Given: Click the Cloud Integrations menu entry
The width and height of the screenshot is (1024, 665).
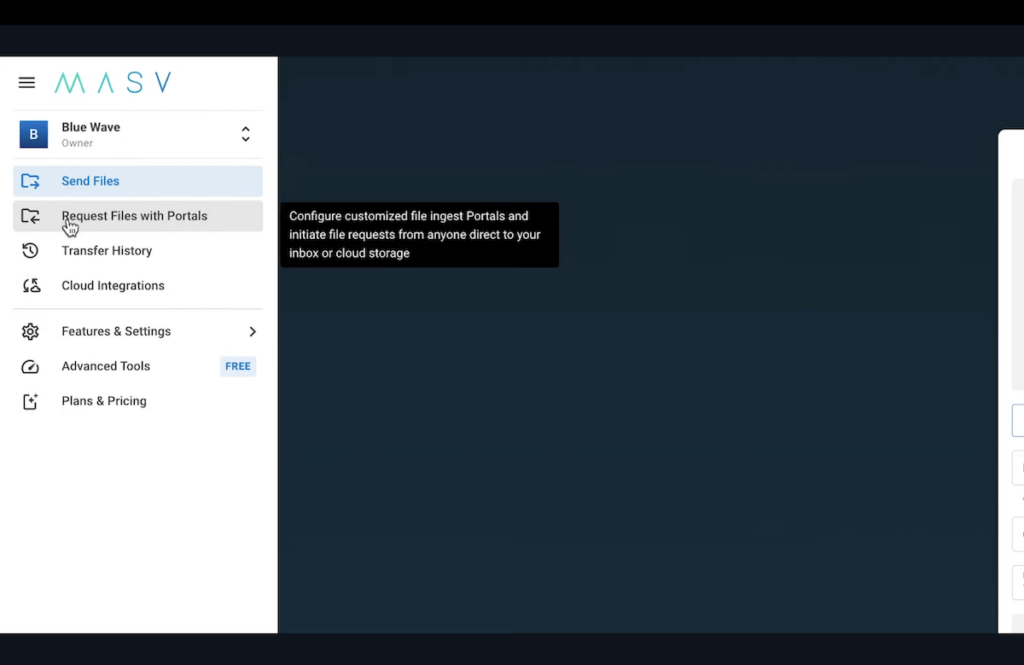Looking at the screenshot, I should coord(112,286).
